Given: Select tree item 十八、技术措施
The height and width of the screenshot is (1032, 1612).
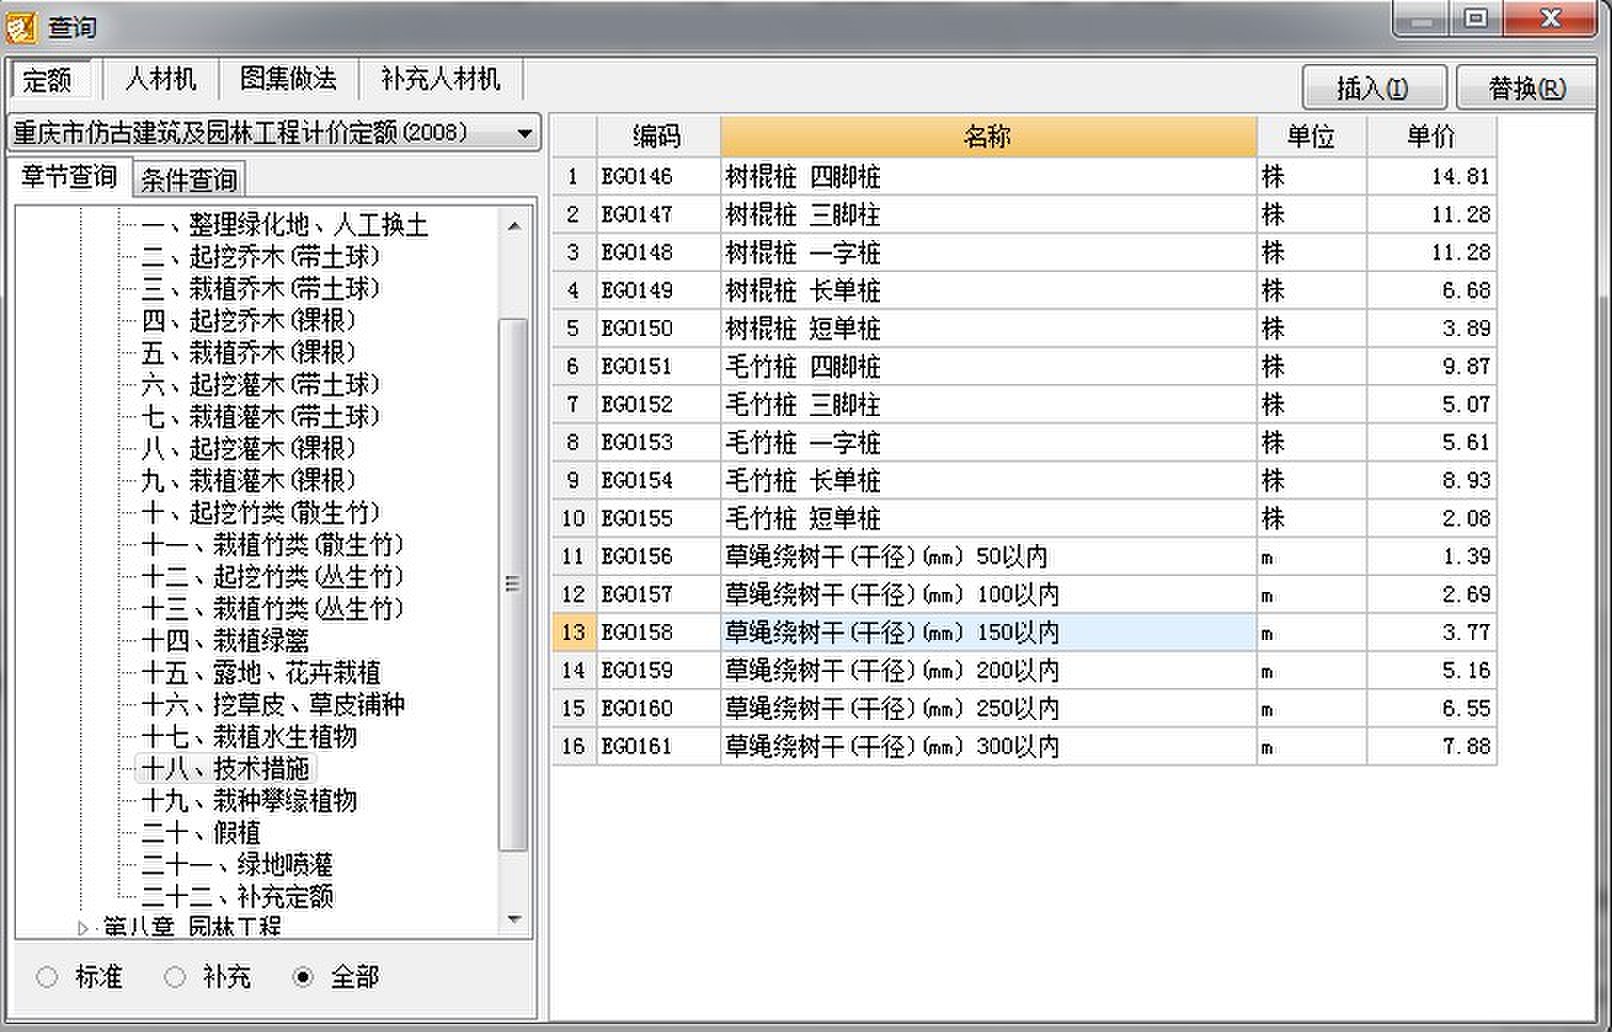Looking at the screenshot, I should tap(225, 769).
